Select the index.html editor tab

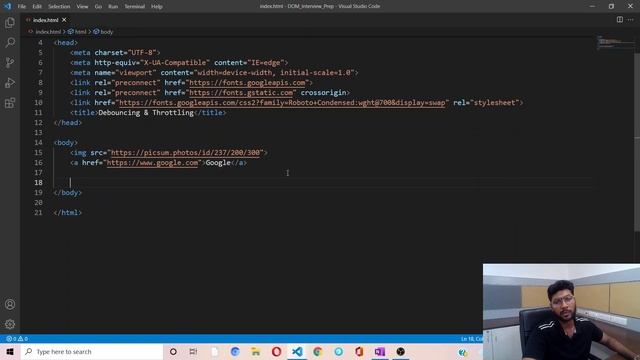[46, 20]
